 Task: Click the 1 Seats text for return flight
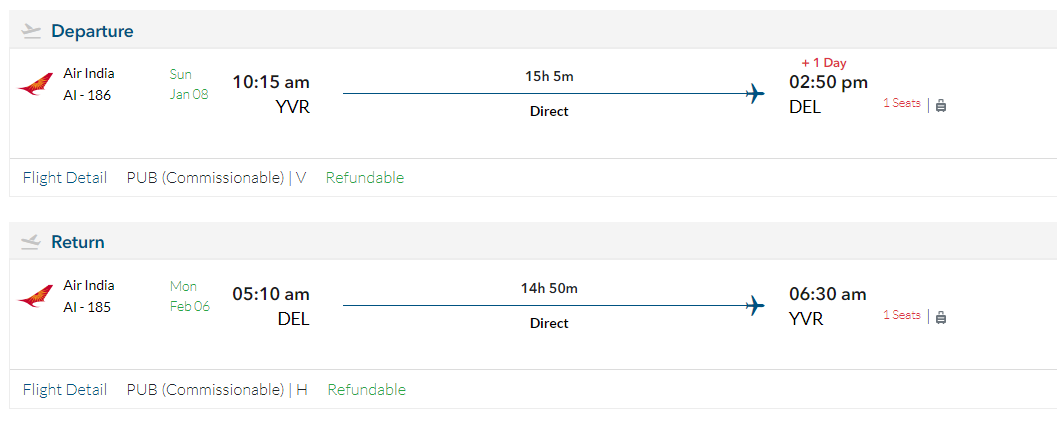click(901, 315)
